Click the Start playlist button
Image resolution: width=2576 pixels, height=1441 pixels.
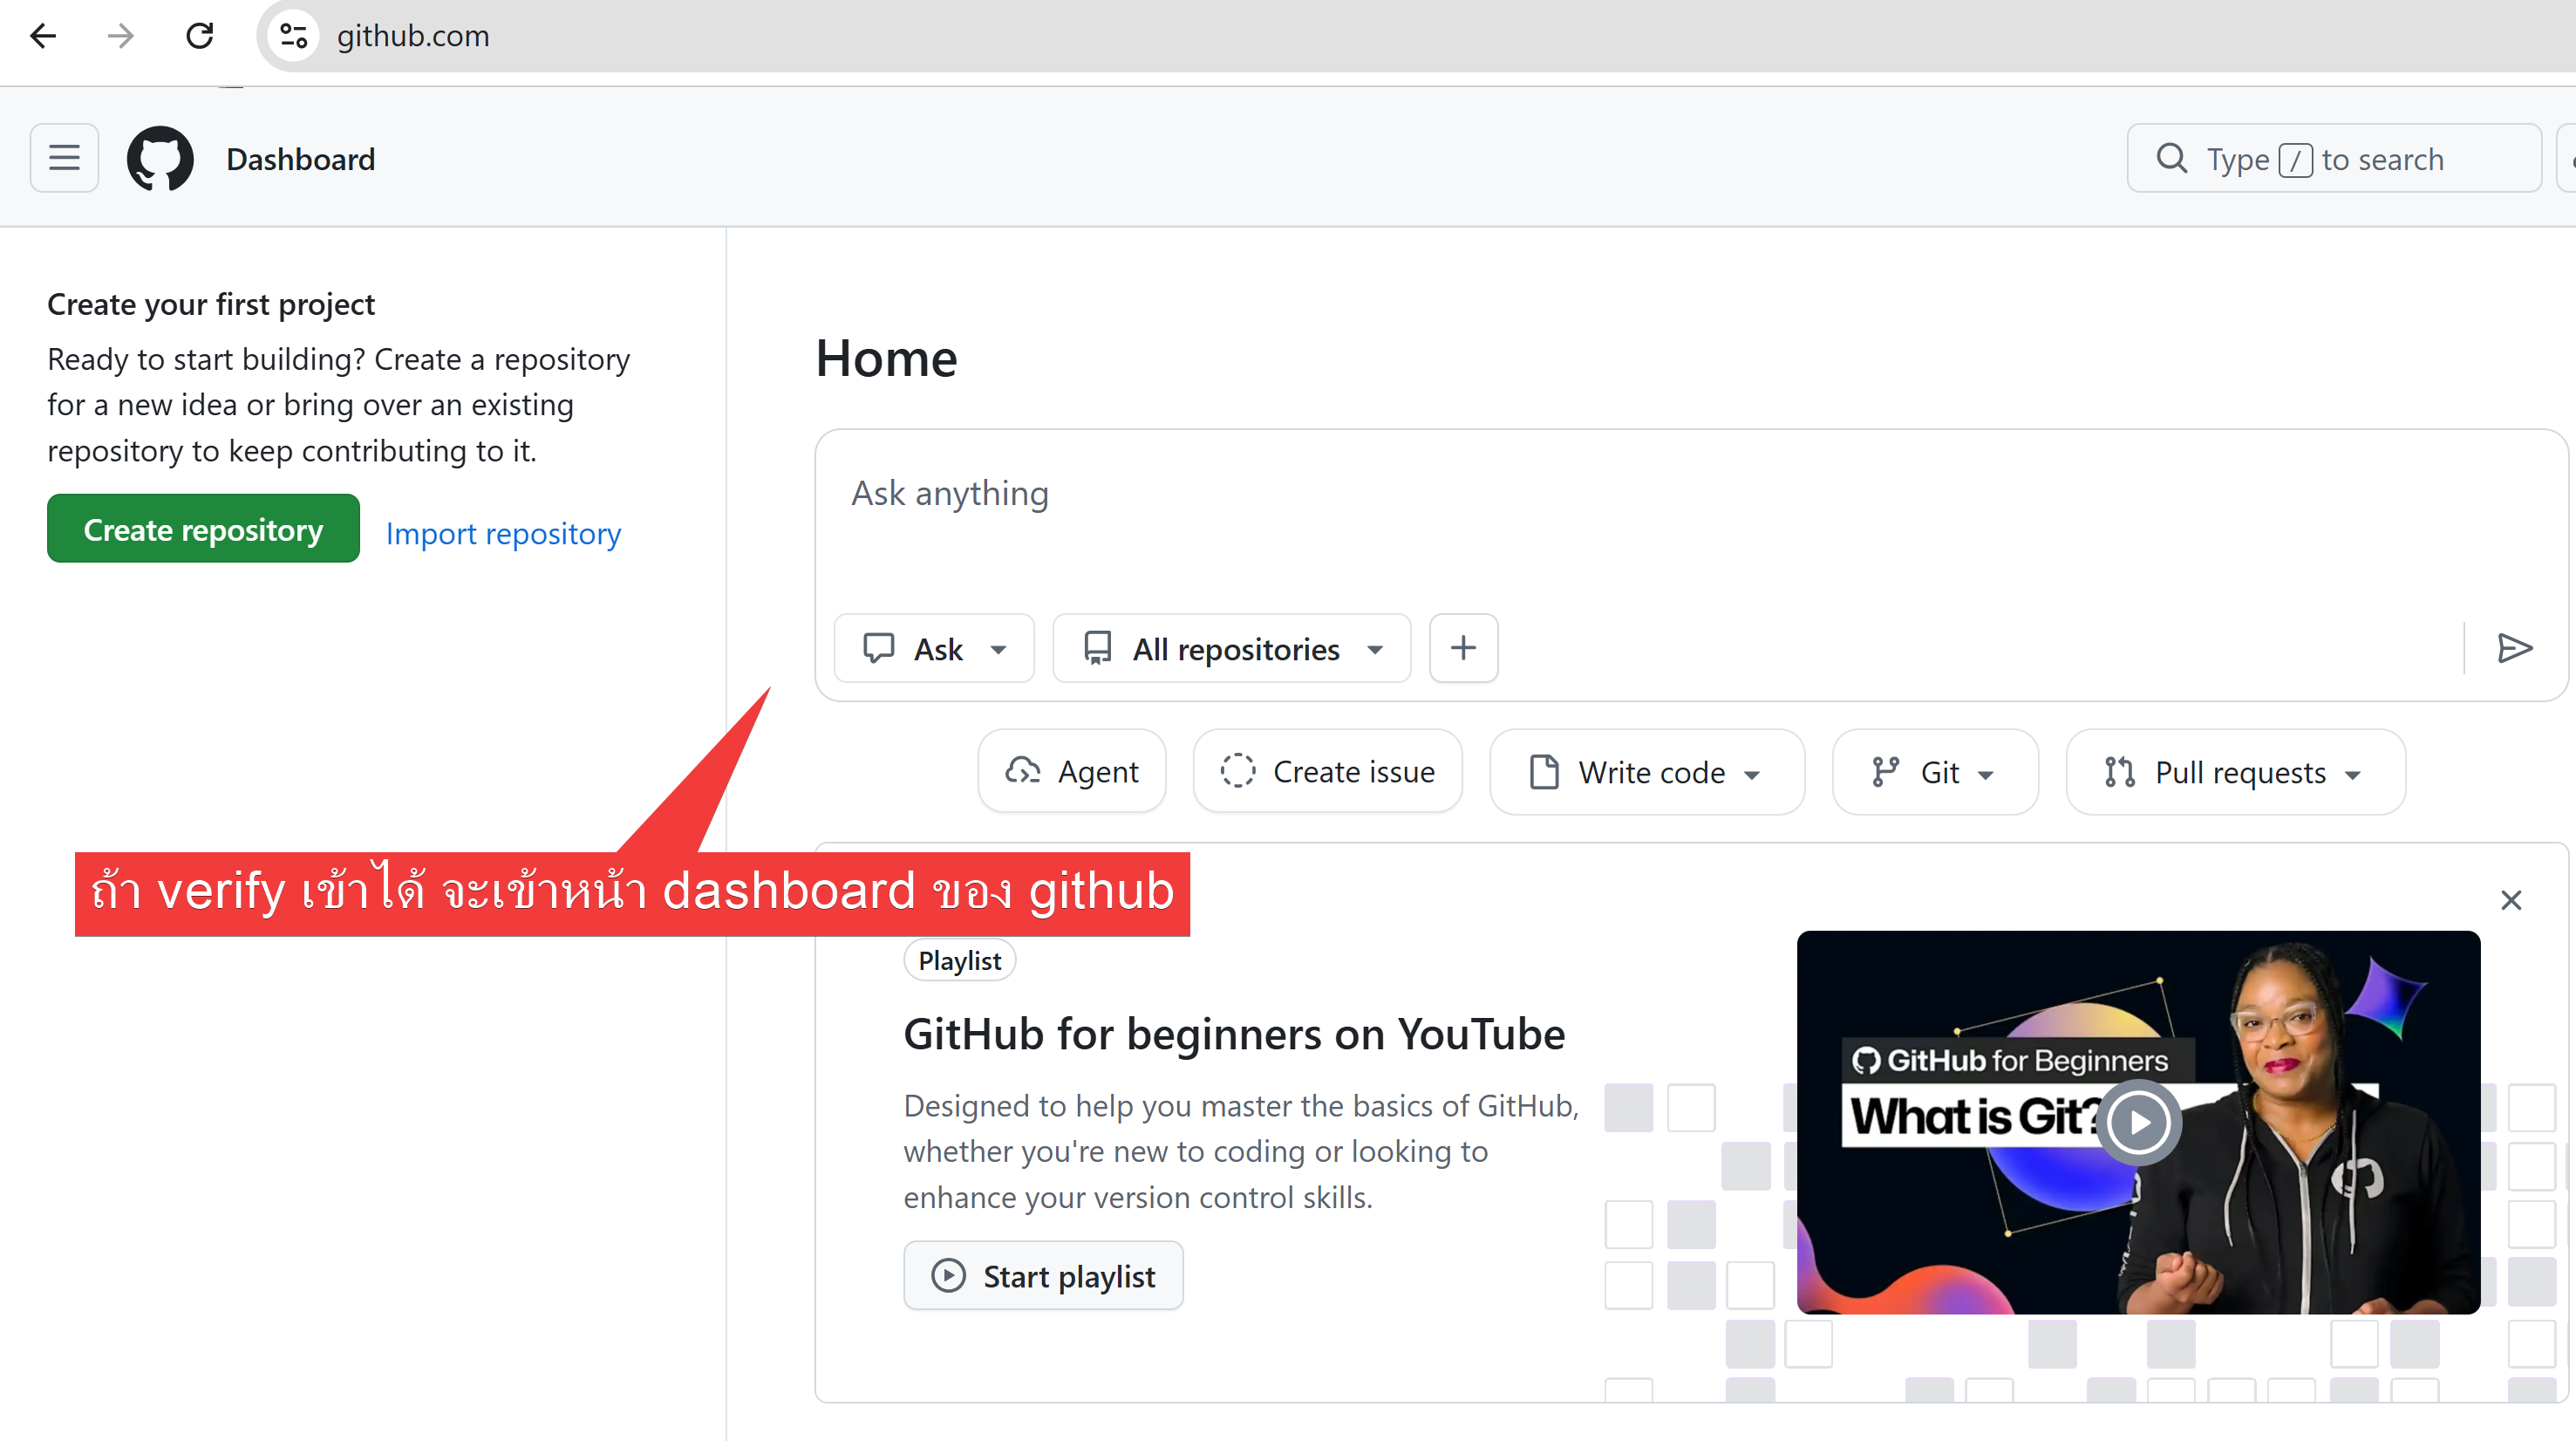(x=1043, y=1276)
